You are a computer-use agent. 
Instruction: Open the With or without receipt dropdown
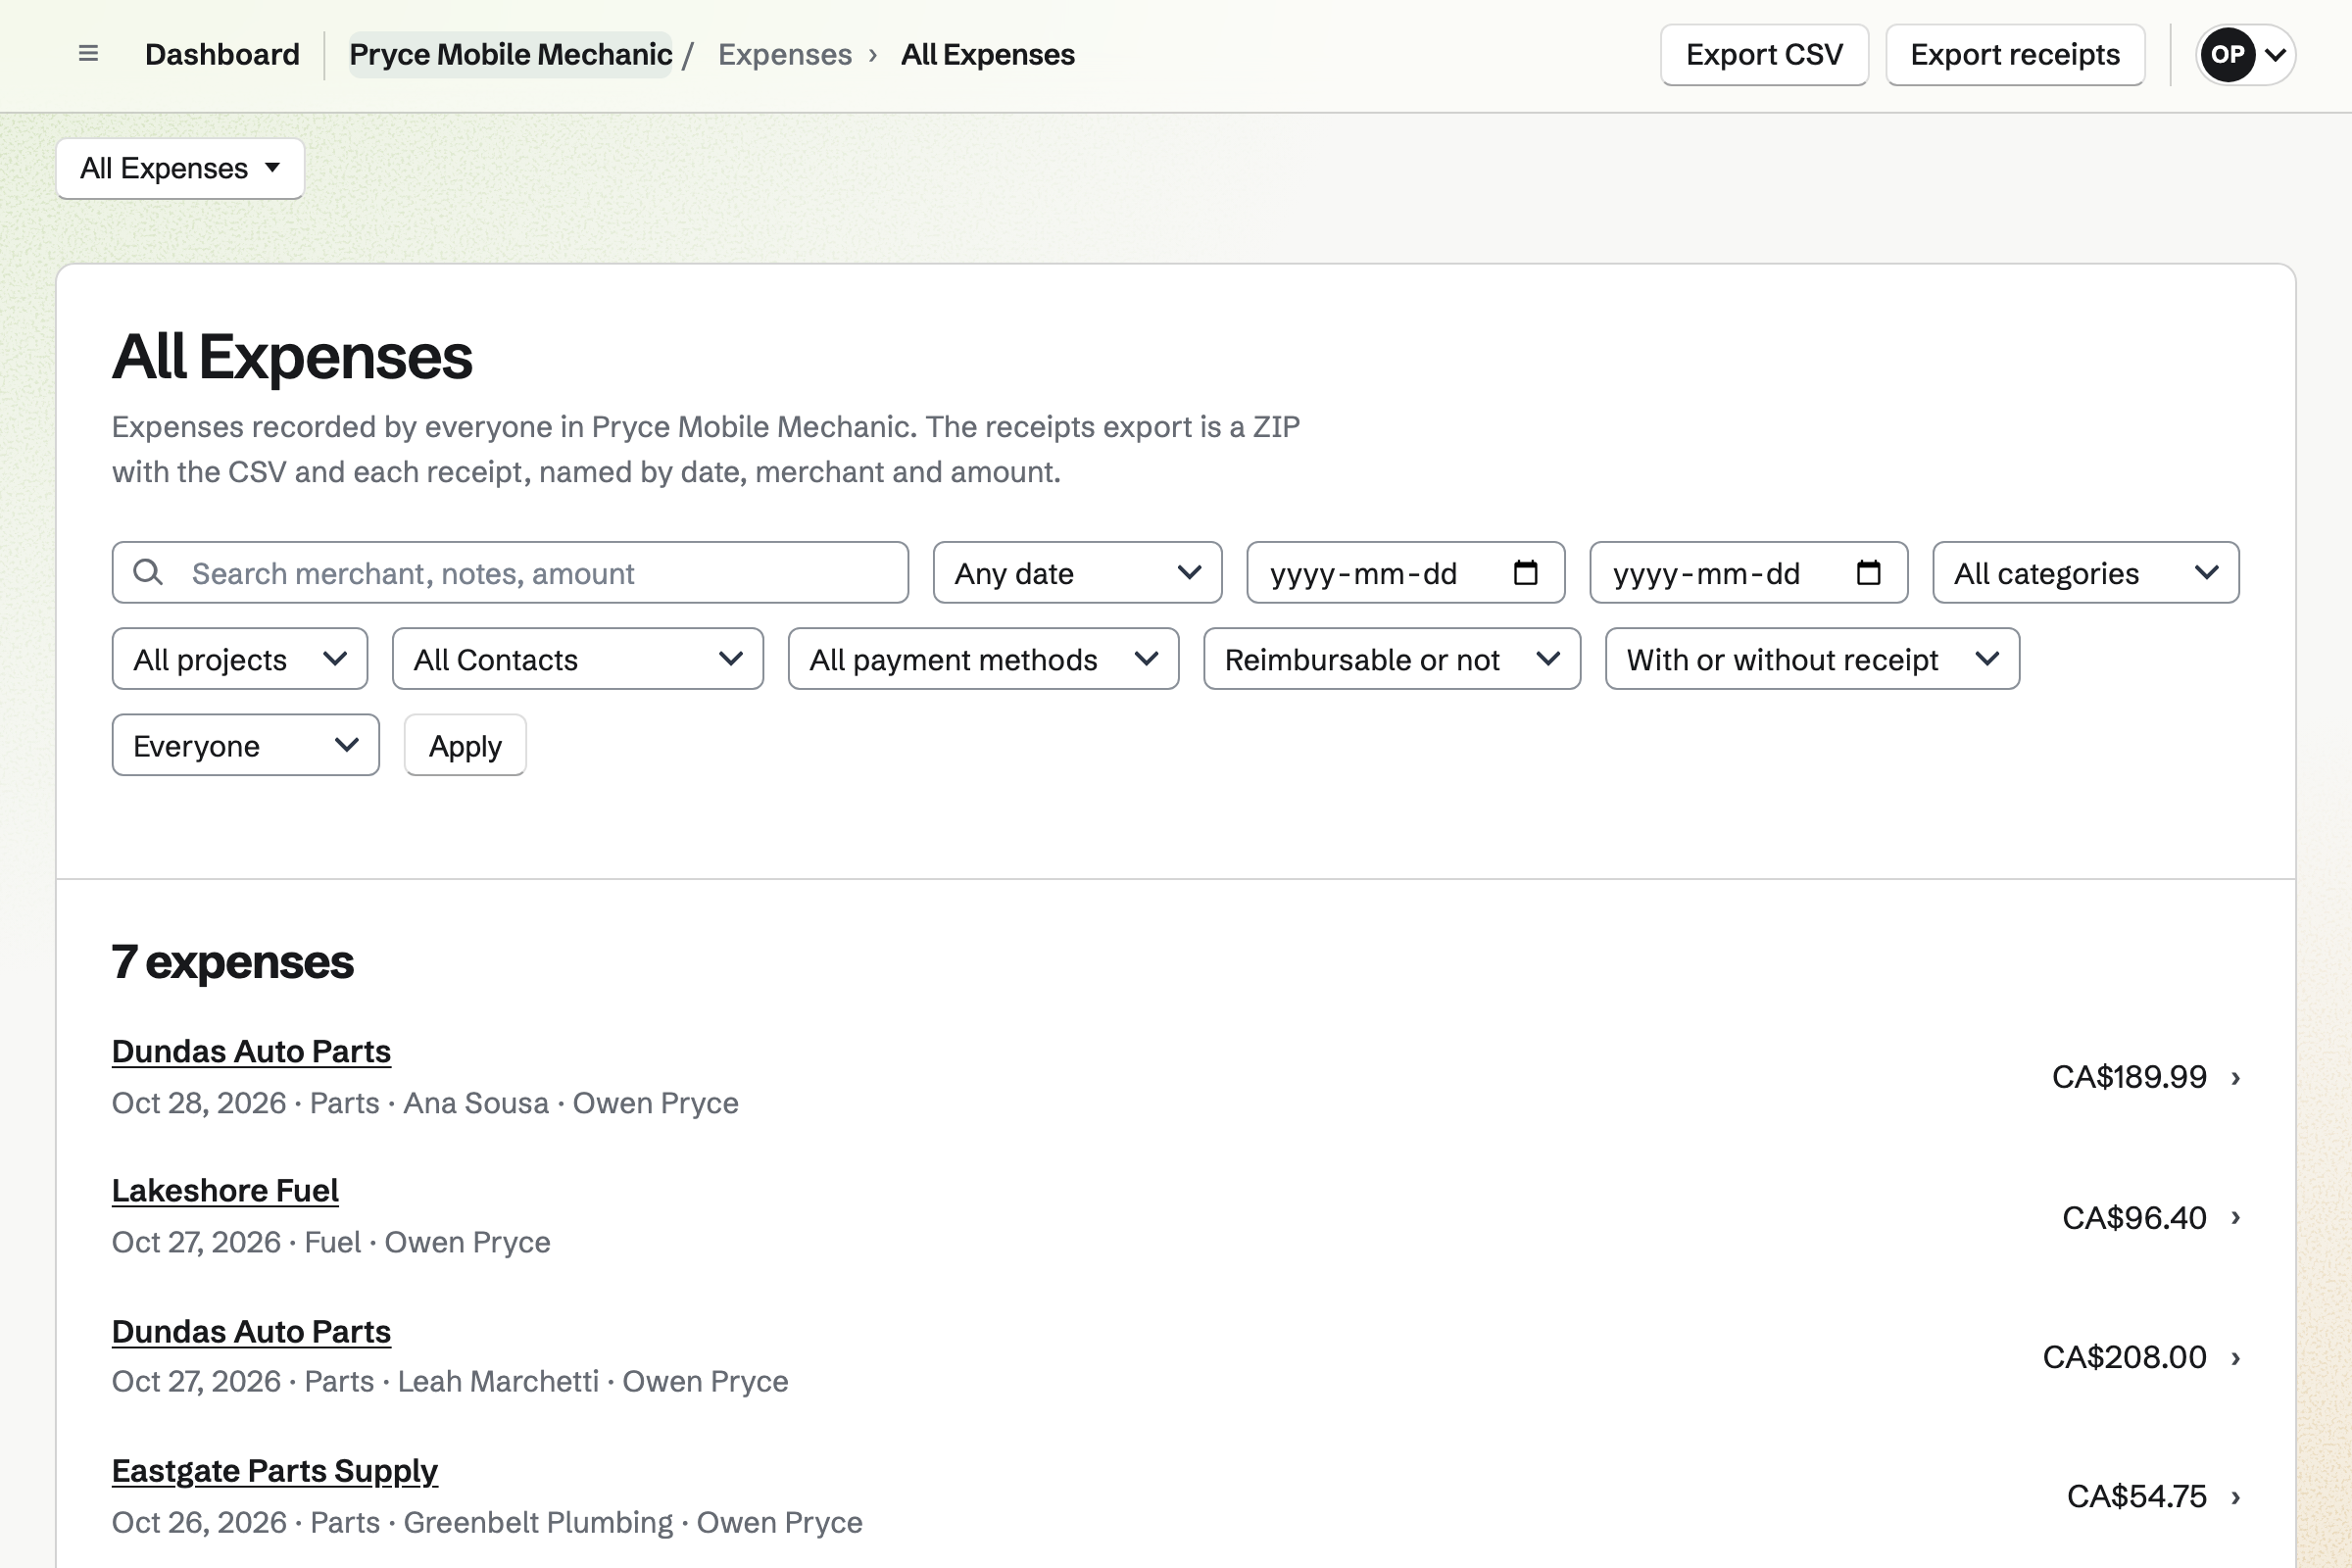click(1812, 659)
